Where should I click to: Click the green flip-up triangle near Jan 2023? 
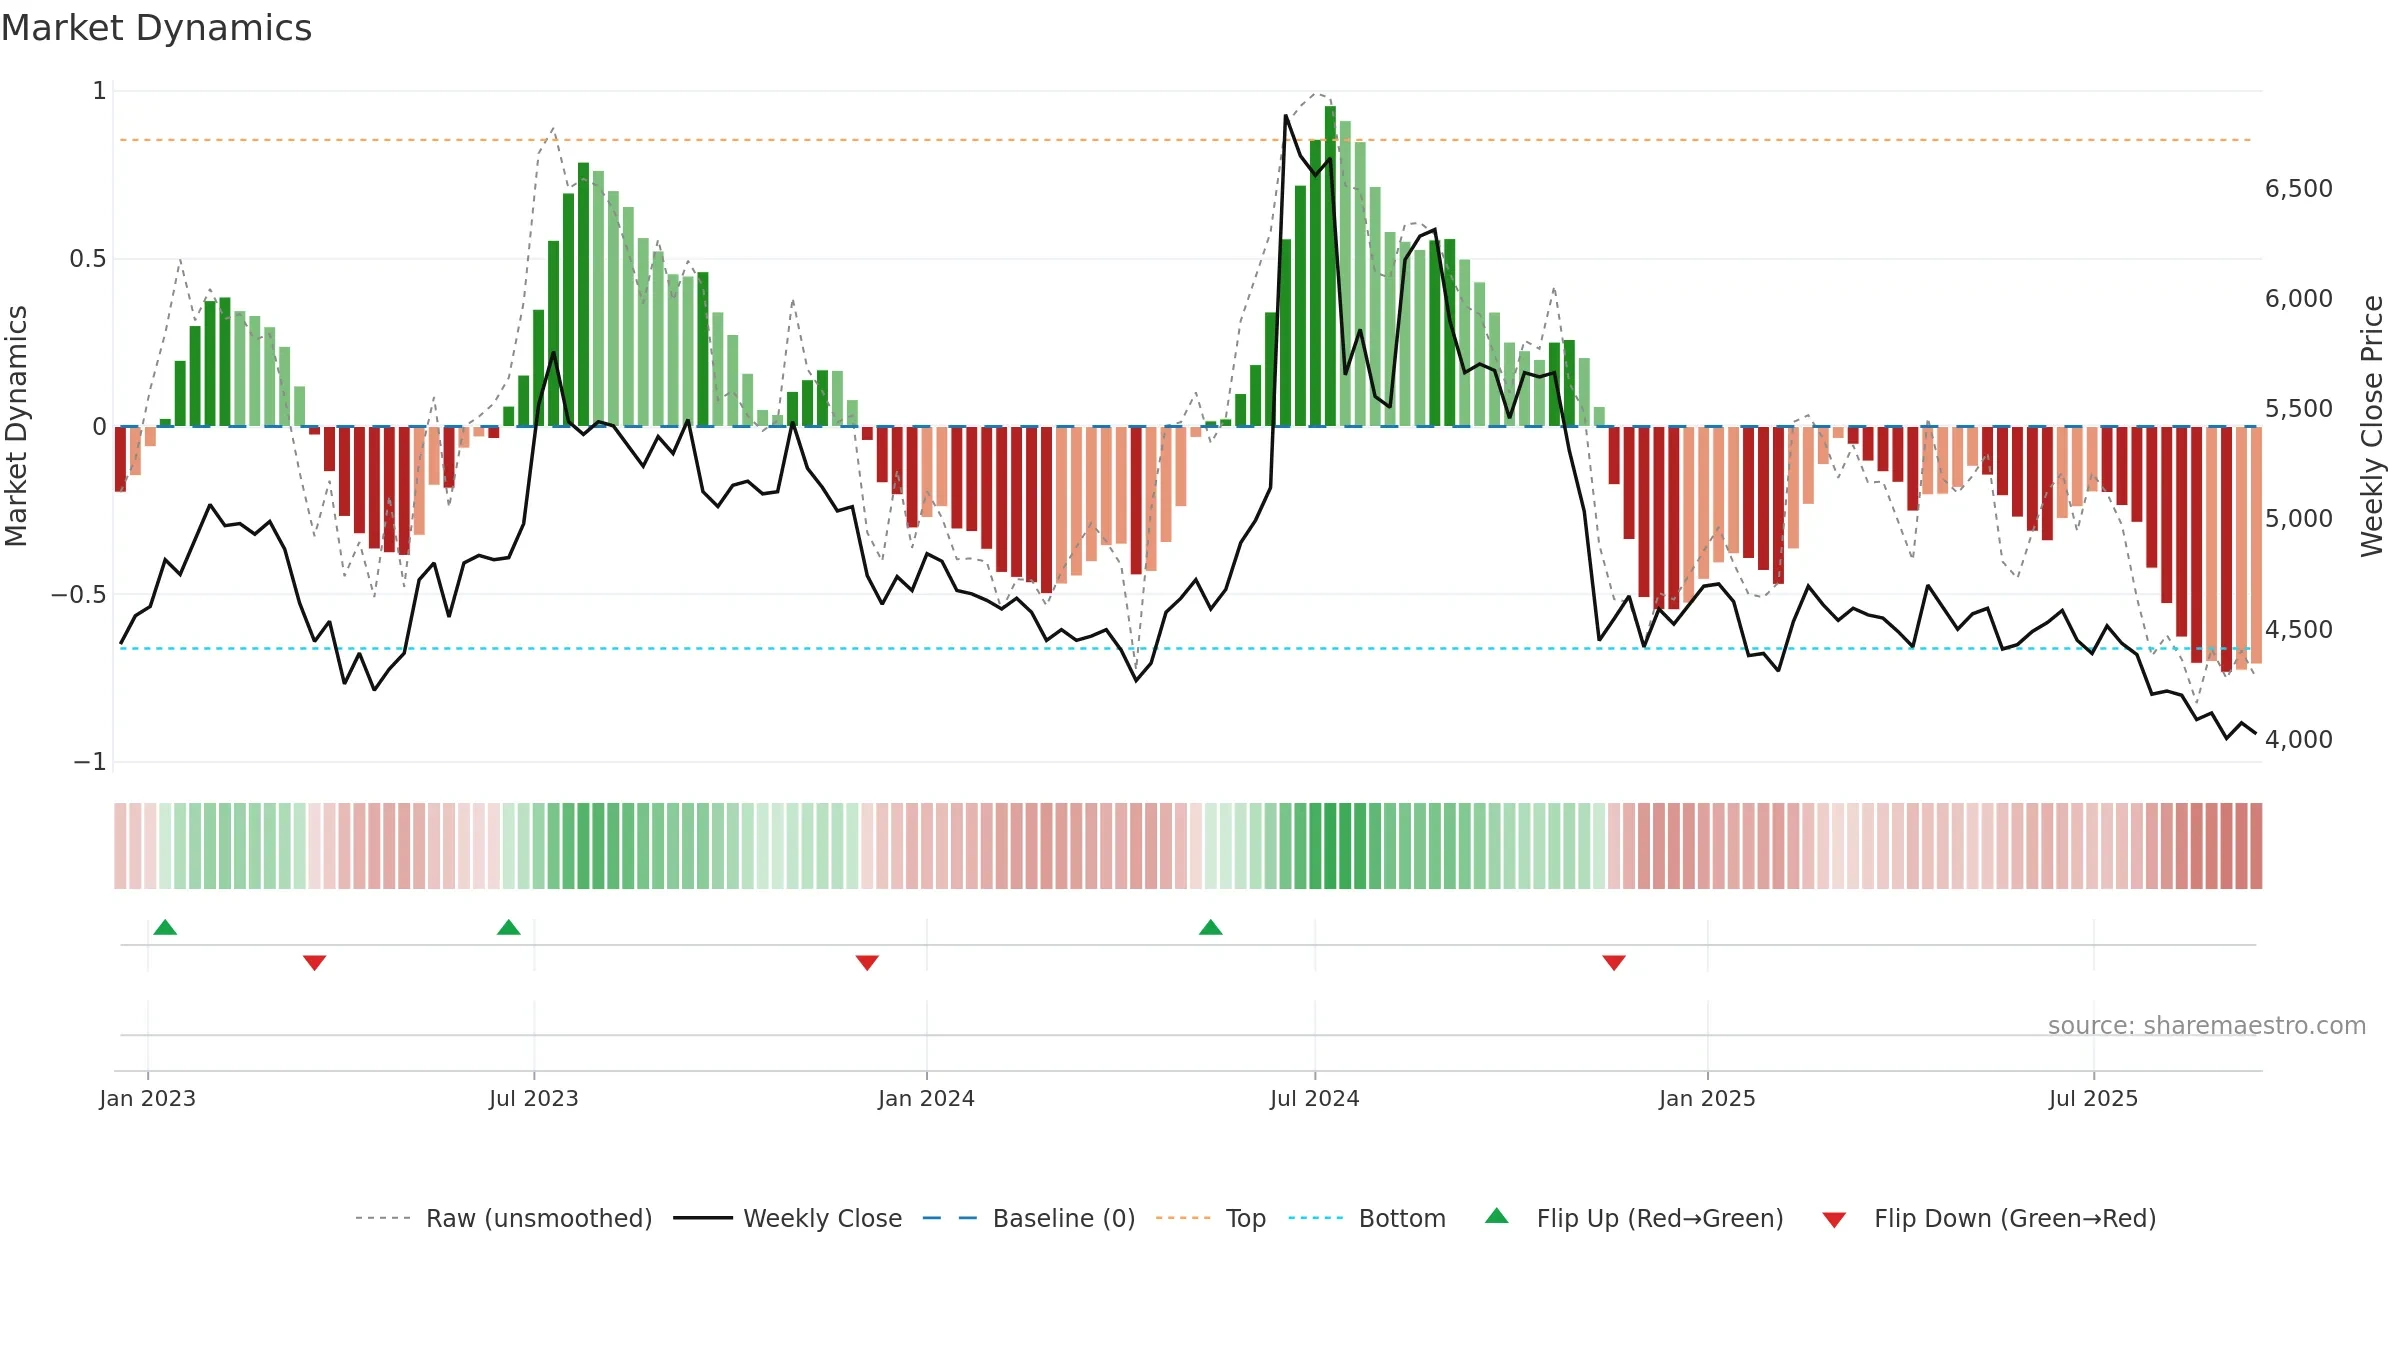(165, 927)
